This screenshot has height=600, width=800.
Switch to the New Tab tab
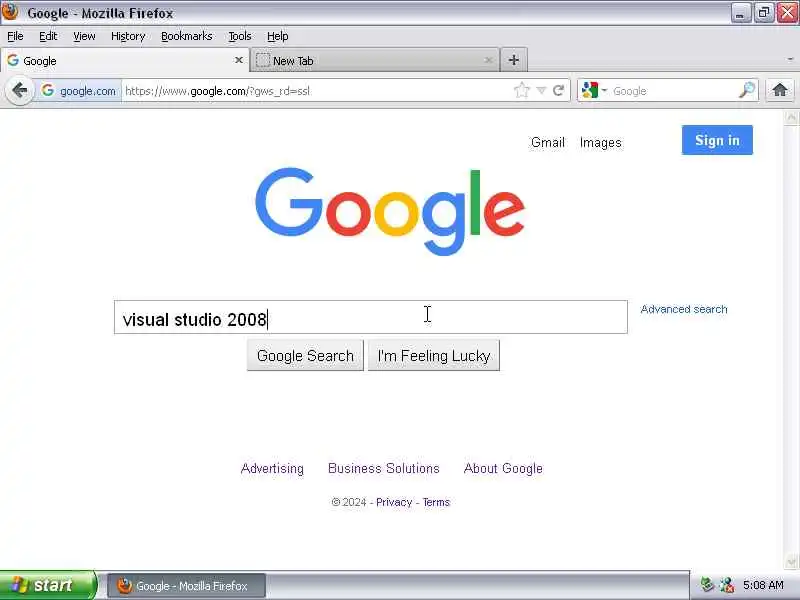pyautogui.click(x=375, y=61)
